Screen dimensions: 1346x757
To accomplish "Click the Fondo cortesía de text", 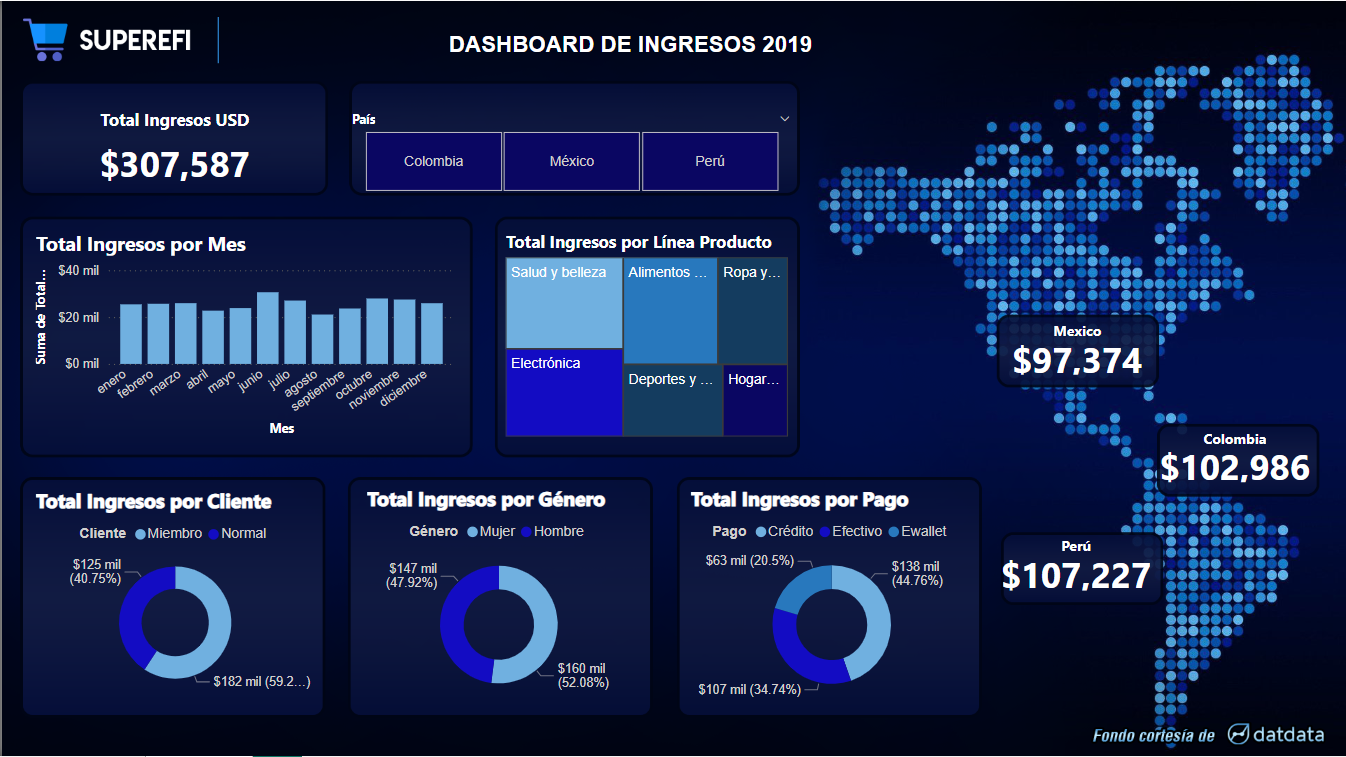I will click(x=1153, y=735).
